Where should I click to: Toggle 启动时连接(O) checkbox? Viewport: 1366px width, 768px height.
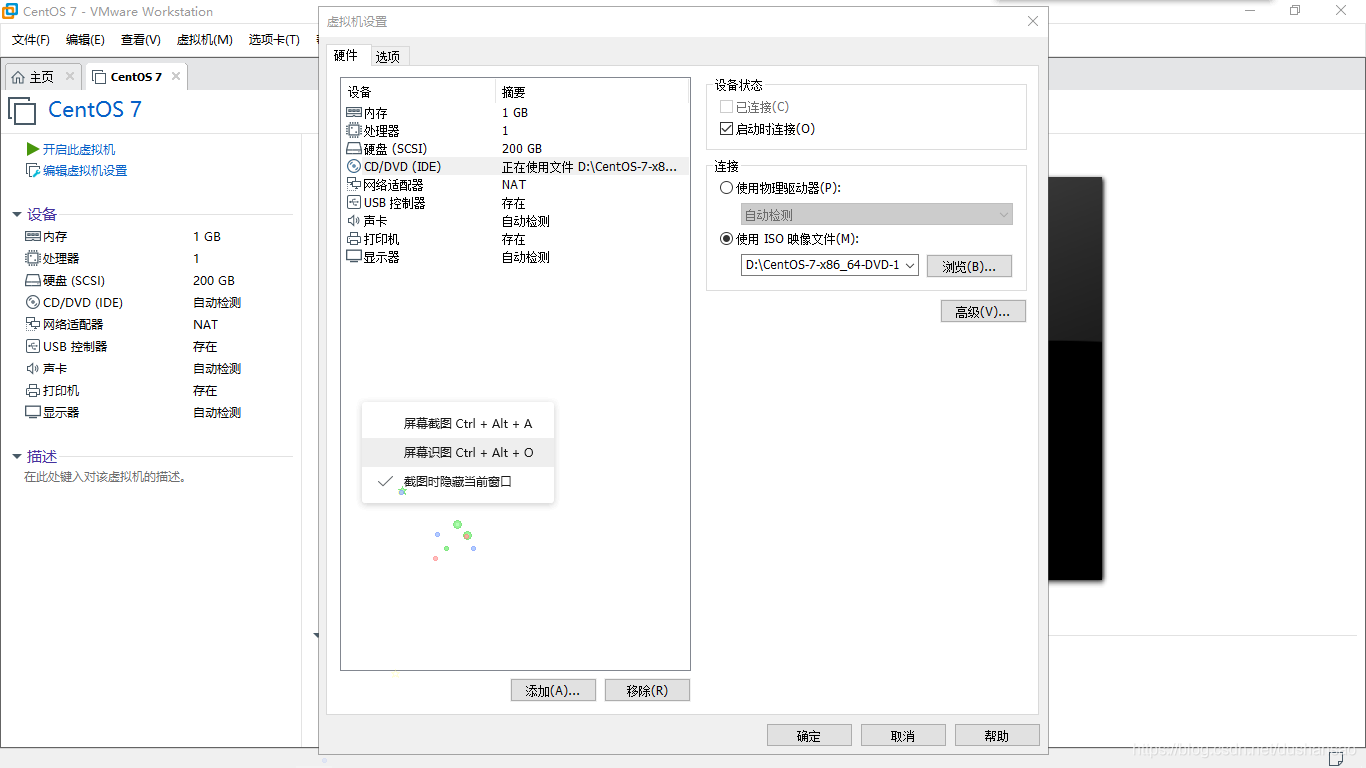tap(726, 129)
